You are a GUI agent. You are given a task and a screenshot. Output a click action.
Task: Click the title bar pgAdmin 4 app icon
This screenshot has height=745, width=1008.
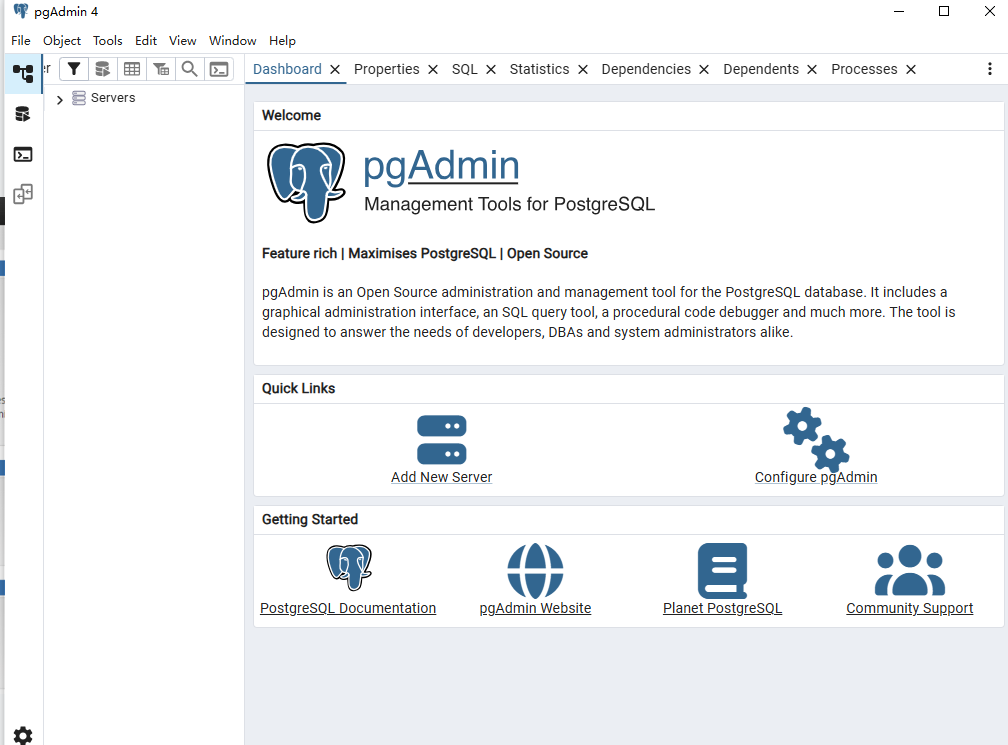(x=21, y=11)
